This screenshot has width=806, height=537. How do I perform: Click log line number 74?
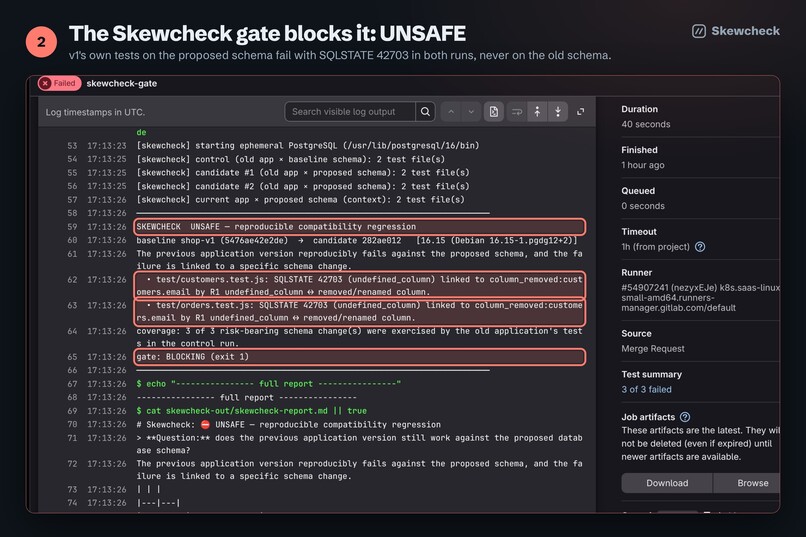pos(72,503)
